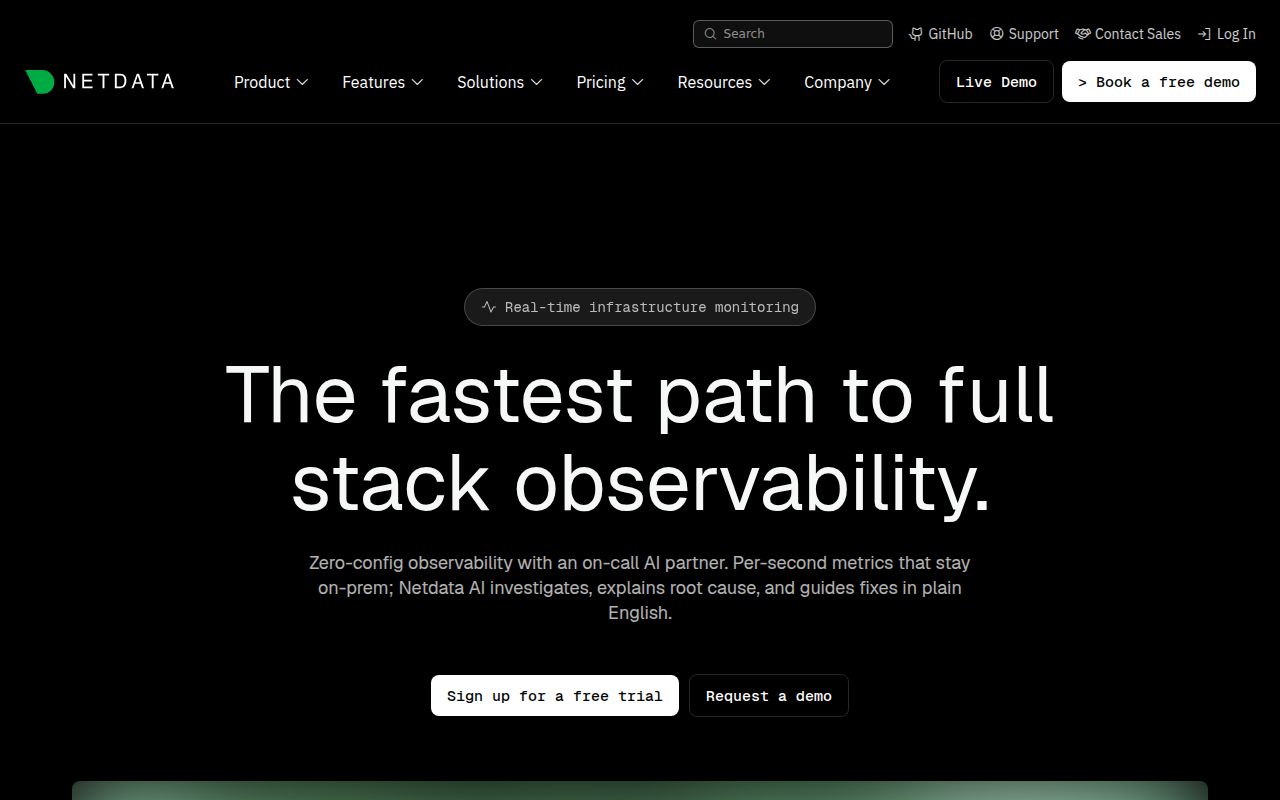
Task: Expand the Product chevron
Action: [x=302, y=82]
